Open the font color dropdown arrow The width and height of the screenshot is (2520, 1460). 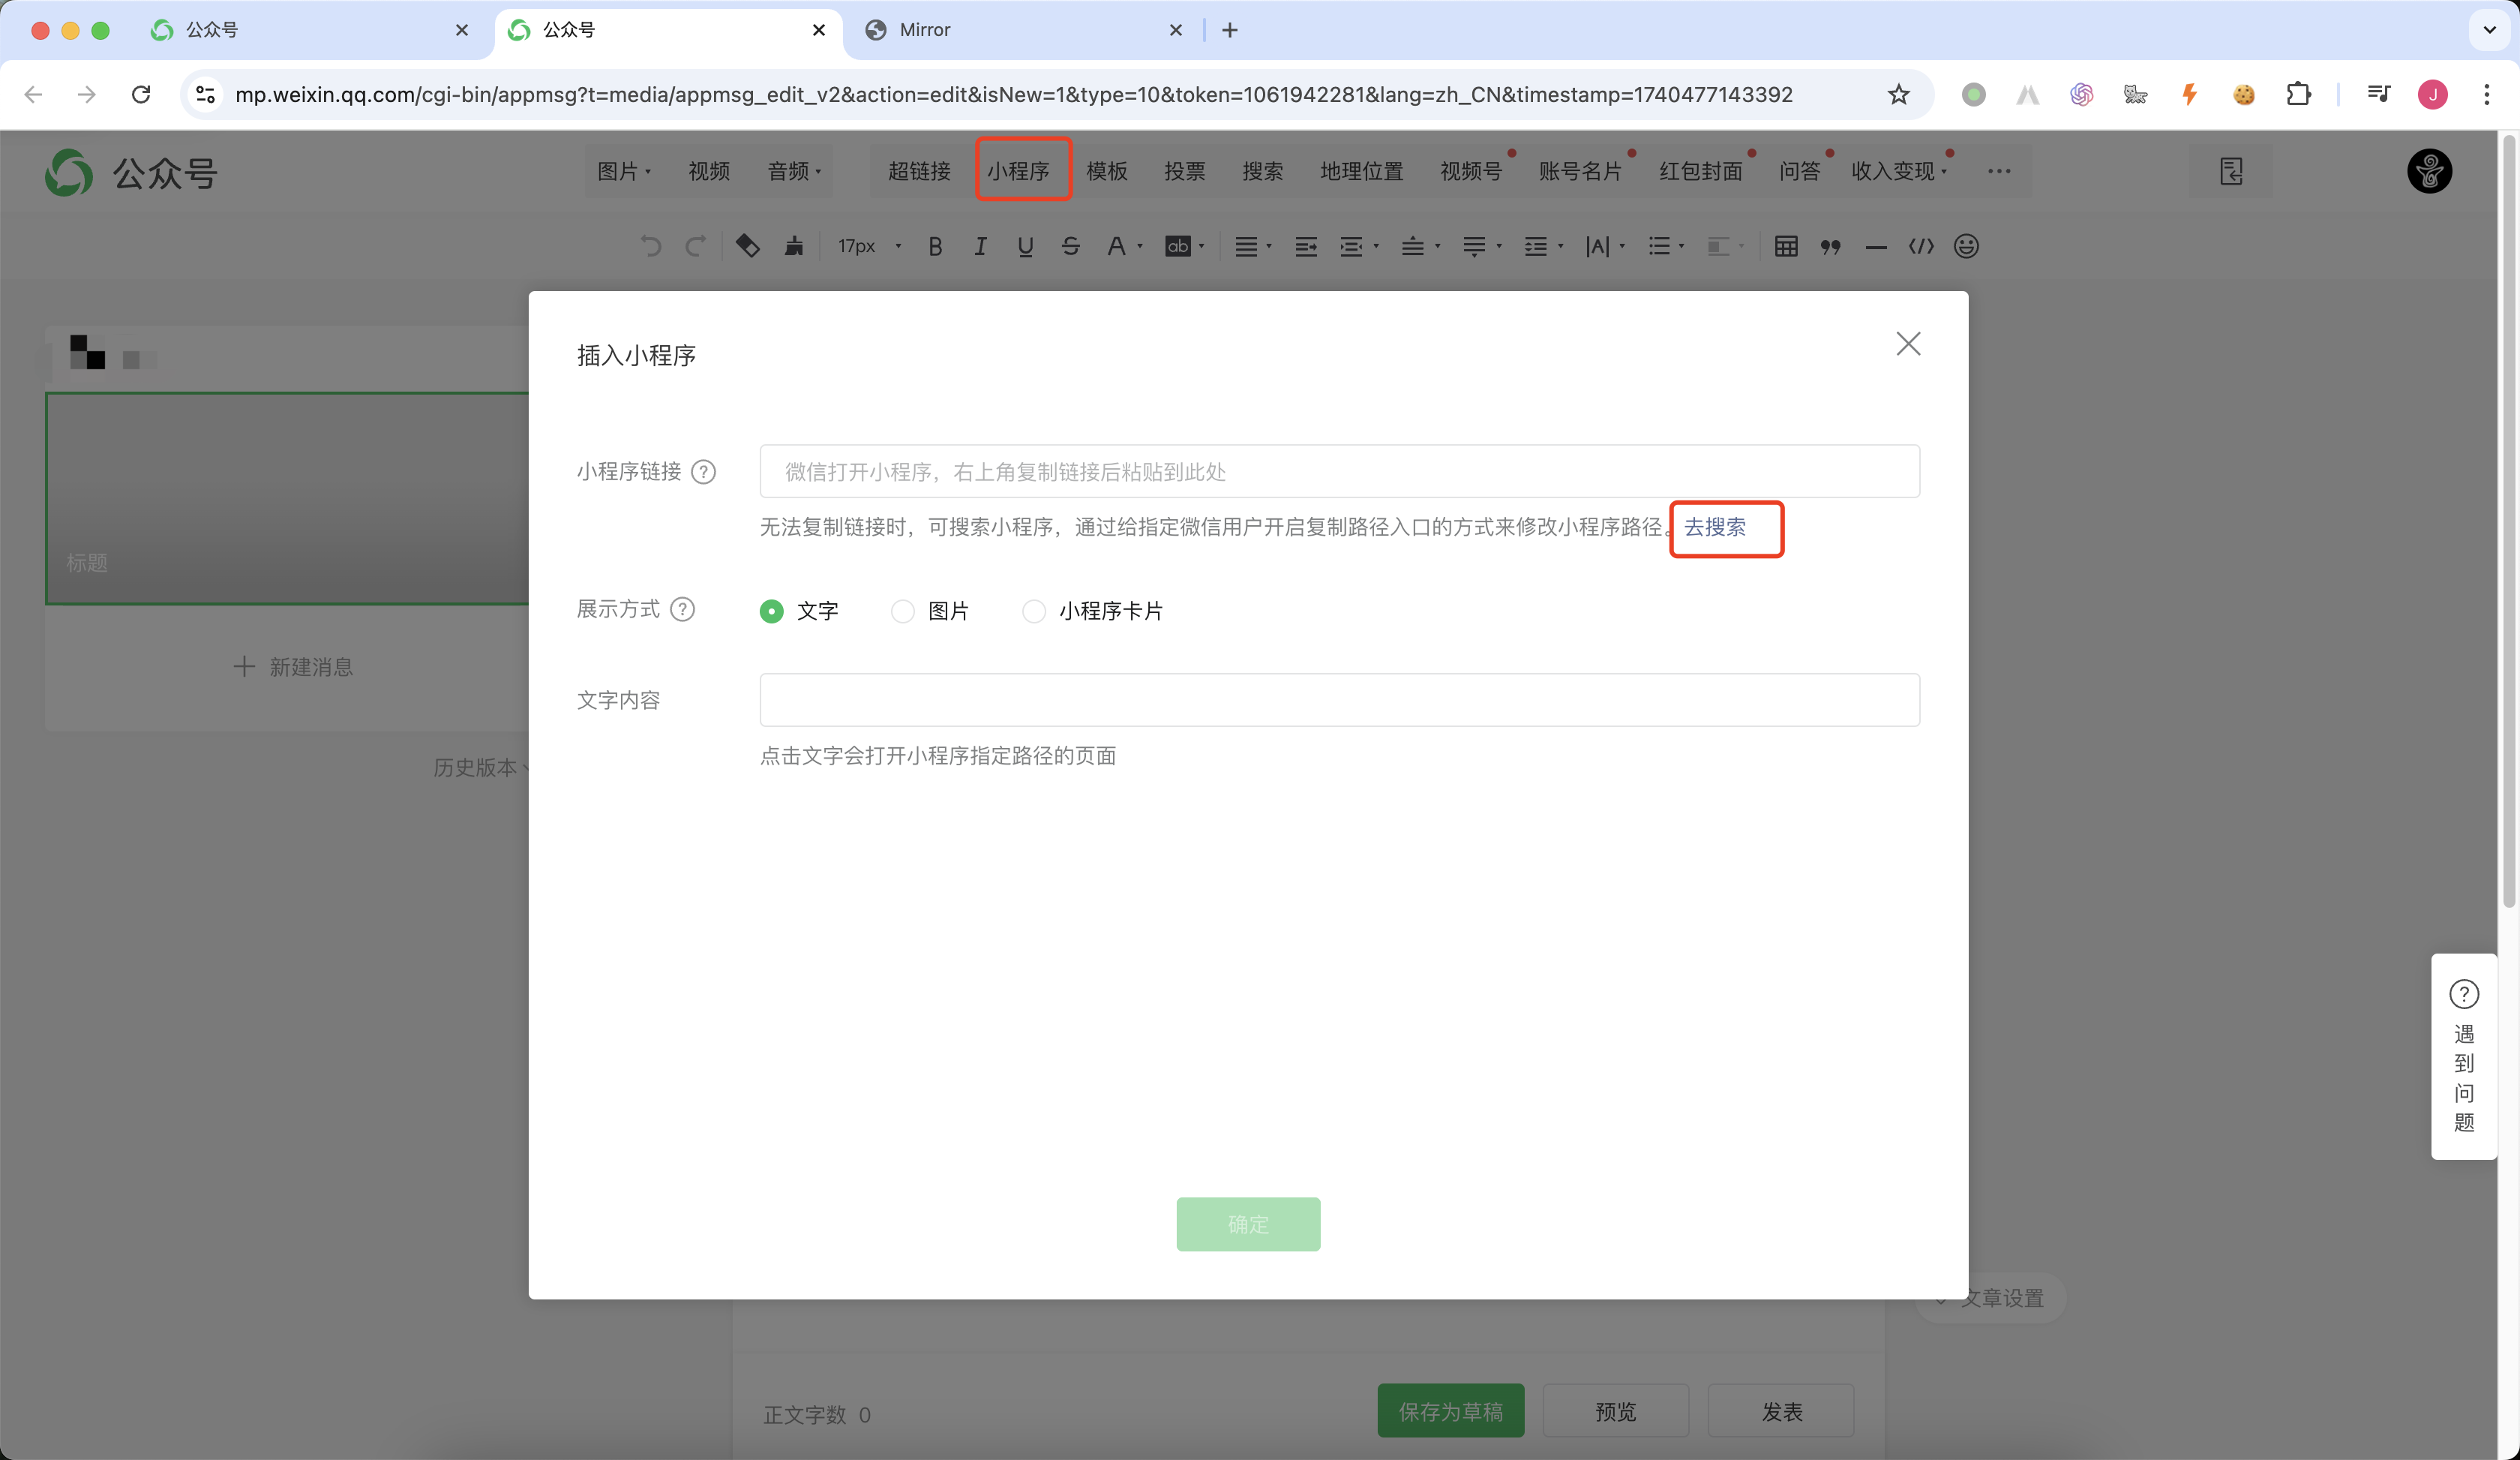pyautogui.click(x=1140, y=246)
